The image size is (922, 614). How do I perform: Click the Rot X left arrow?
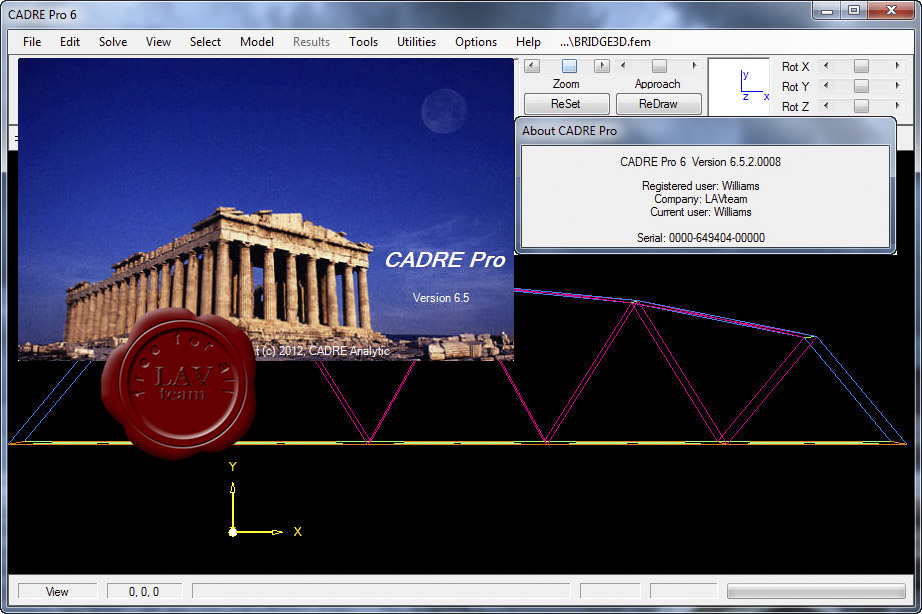coord(826,66)
